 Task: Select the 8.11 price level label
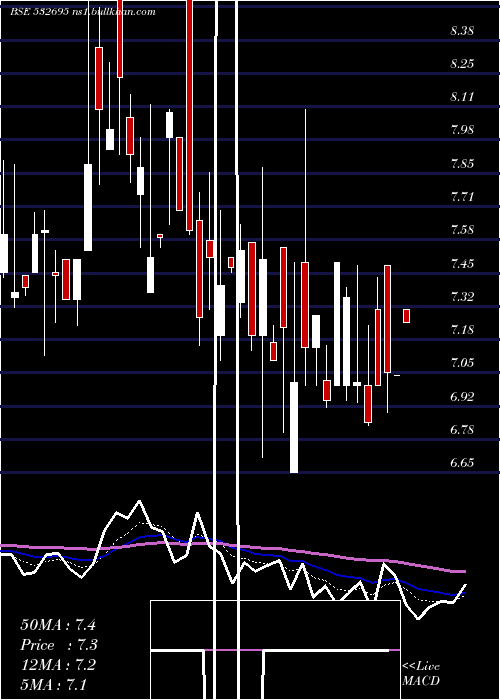[x=462, y=96]
